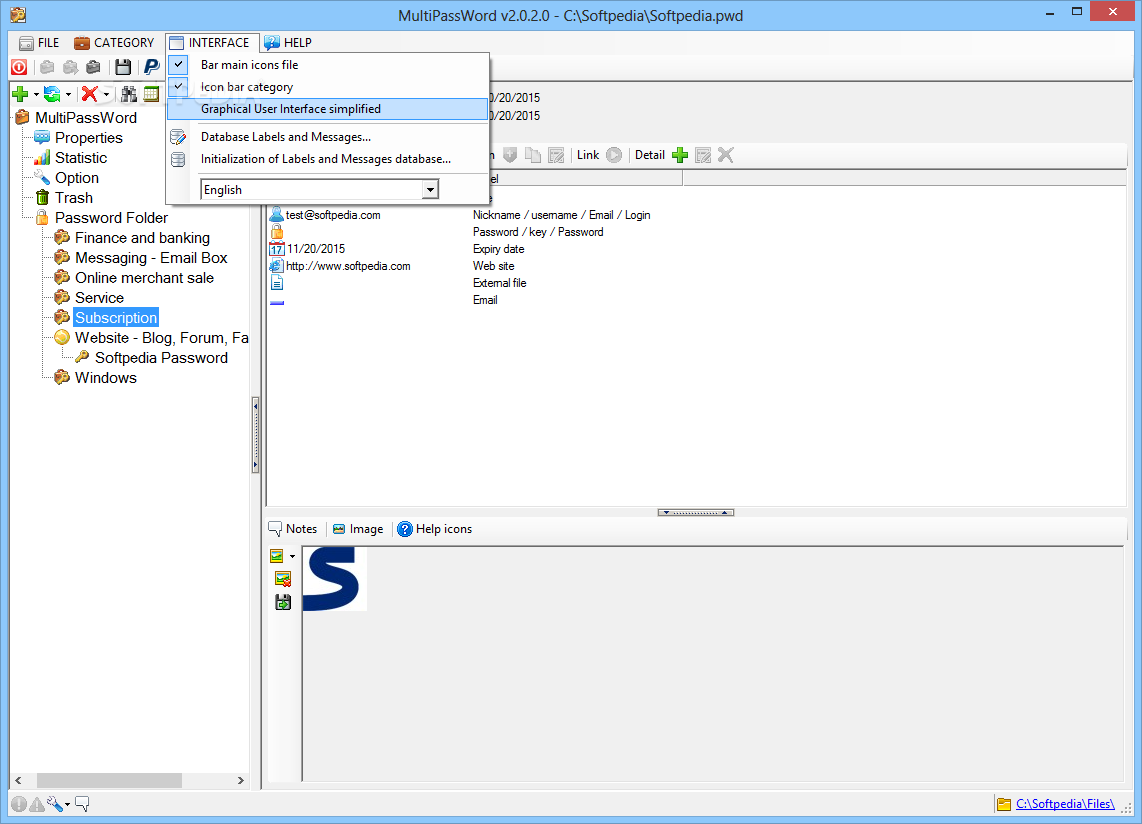This screenshot has height=824, width=1142.
Task: Click the blue-green refresh arrows icon
Action: click(x=52, y=94)
